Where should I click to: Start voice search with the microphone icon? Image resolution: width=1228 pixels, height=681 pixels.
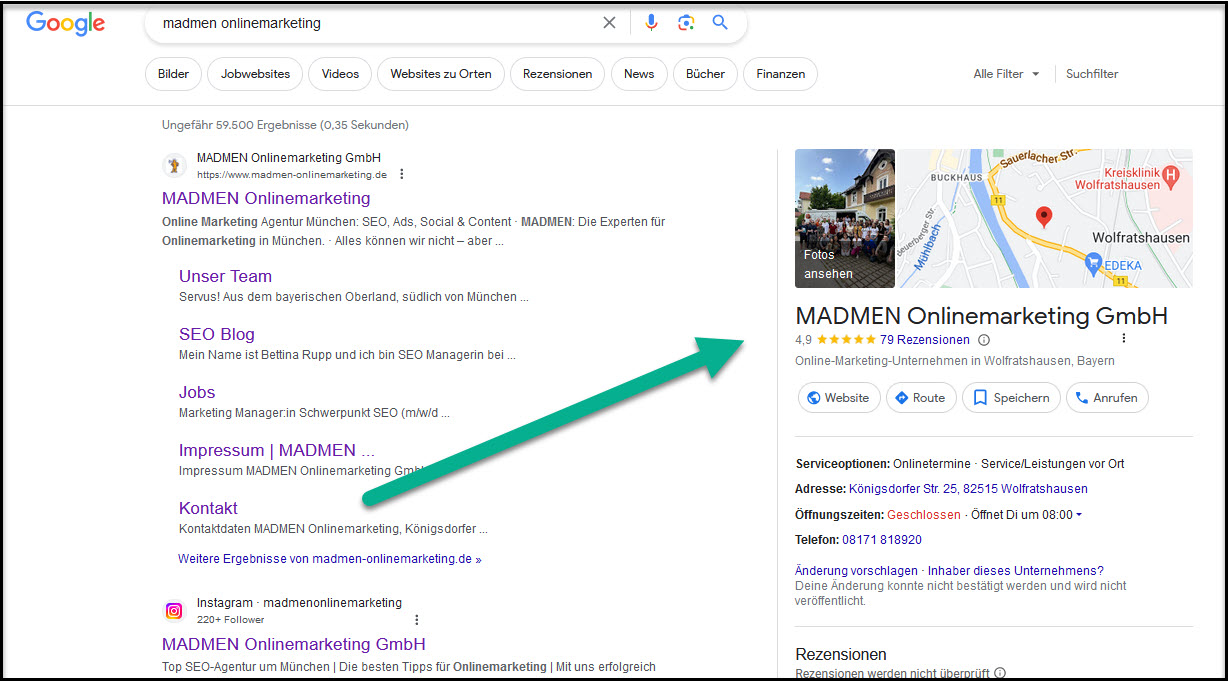(652, 23)
